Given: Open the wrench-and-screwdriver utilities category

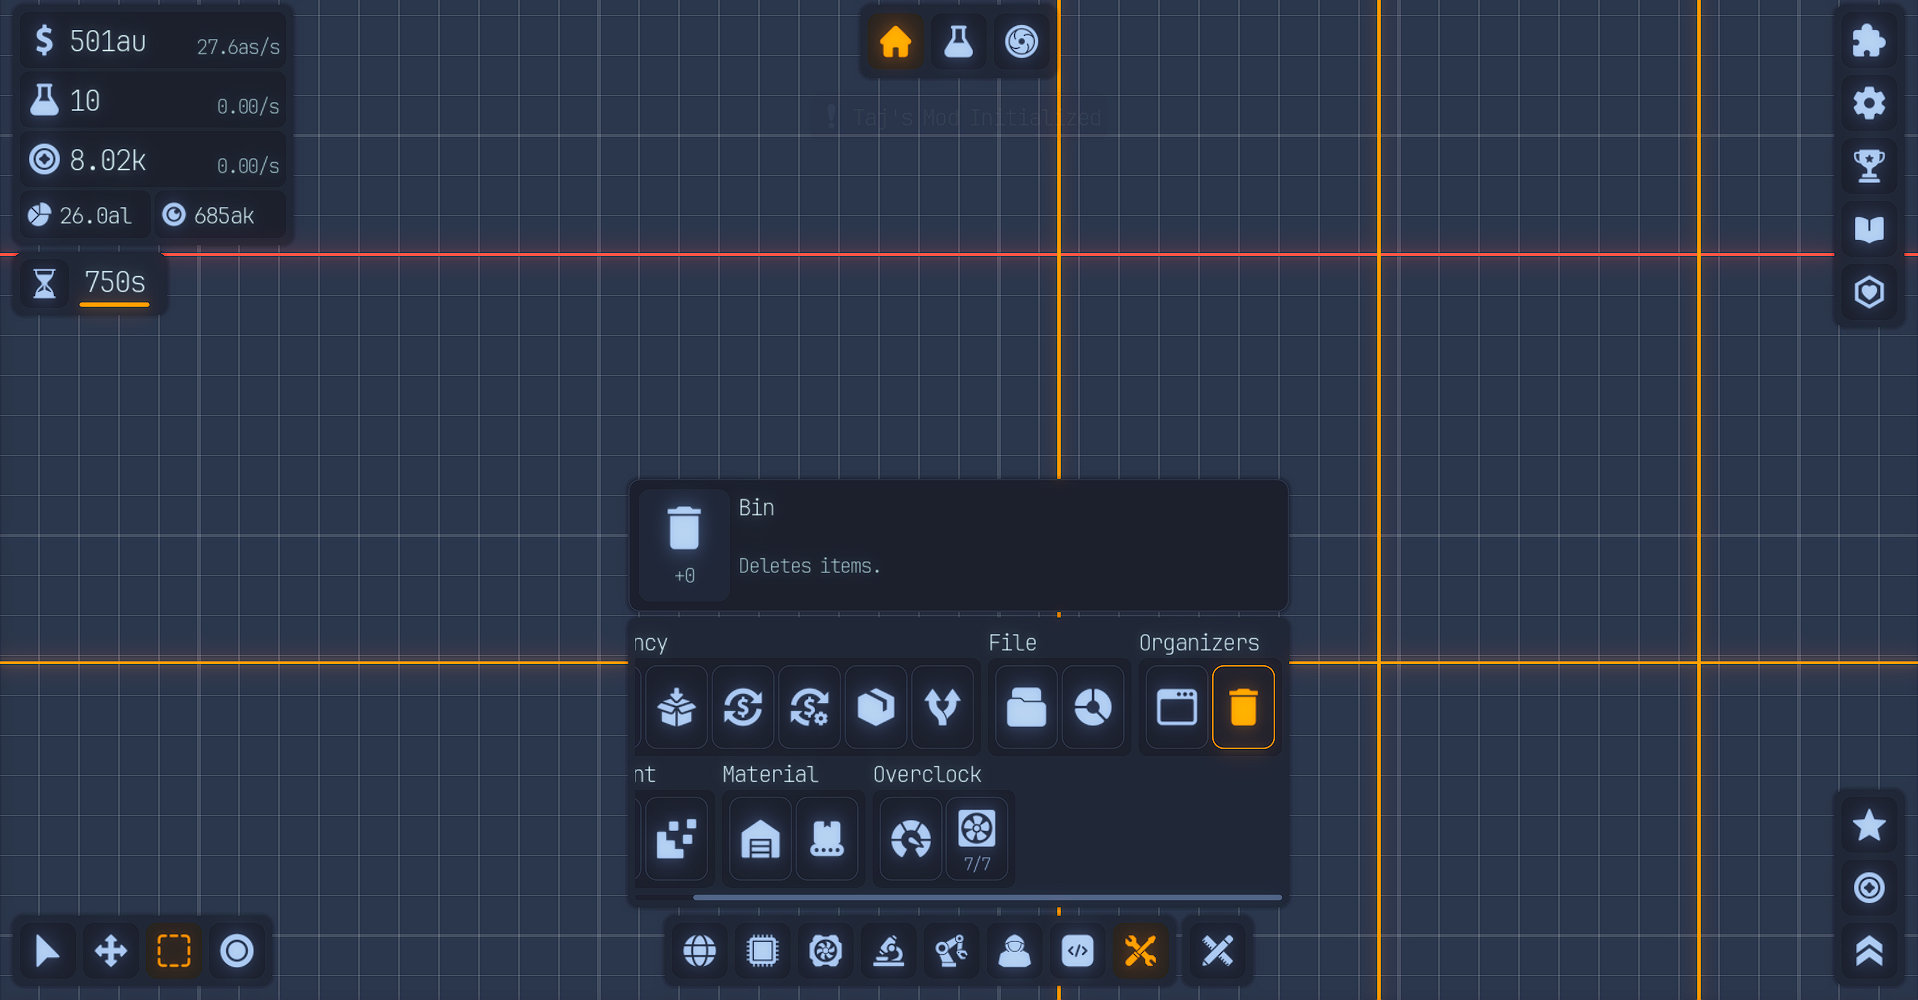Looking at the screenshot, I should tap(1140, 950).
